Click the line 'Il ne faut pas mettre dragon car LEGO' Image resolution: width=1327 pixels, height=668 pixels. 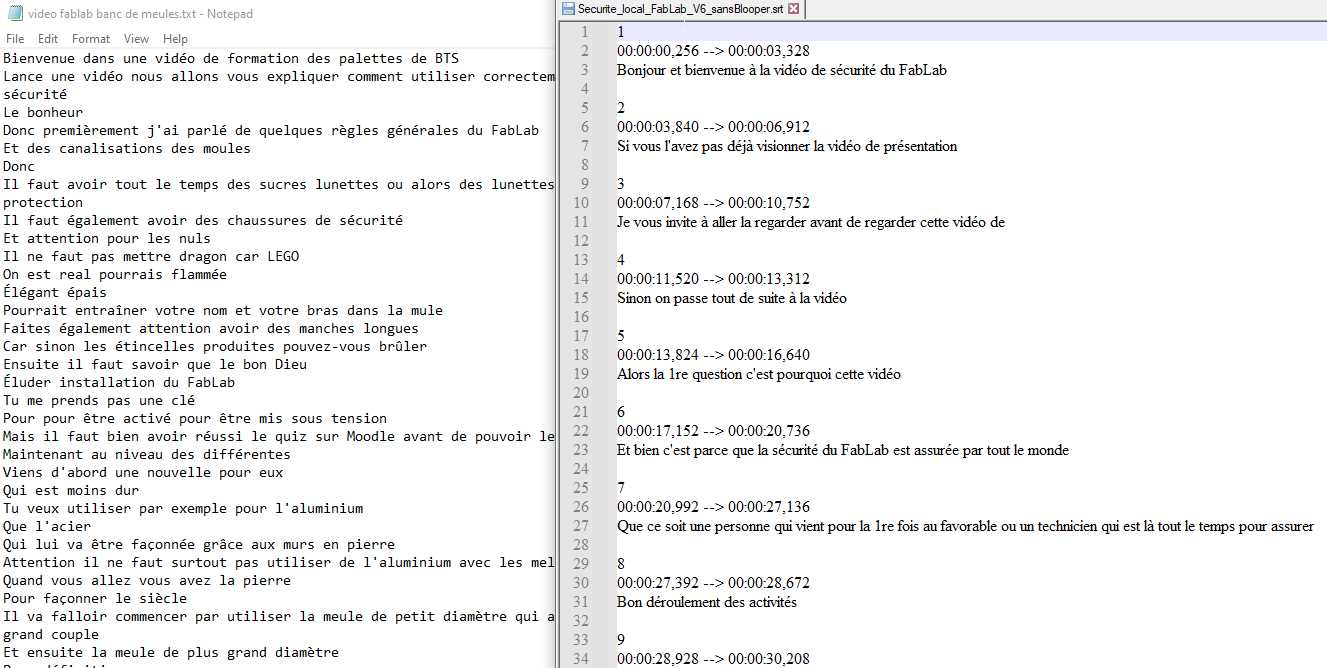[151, 256]
